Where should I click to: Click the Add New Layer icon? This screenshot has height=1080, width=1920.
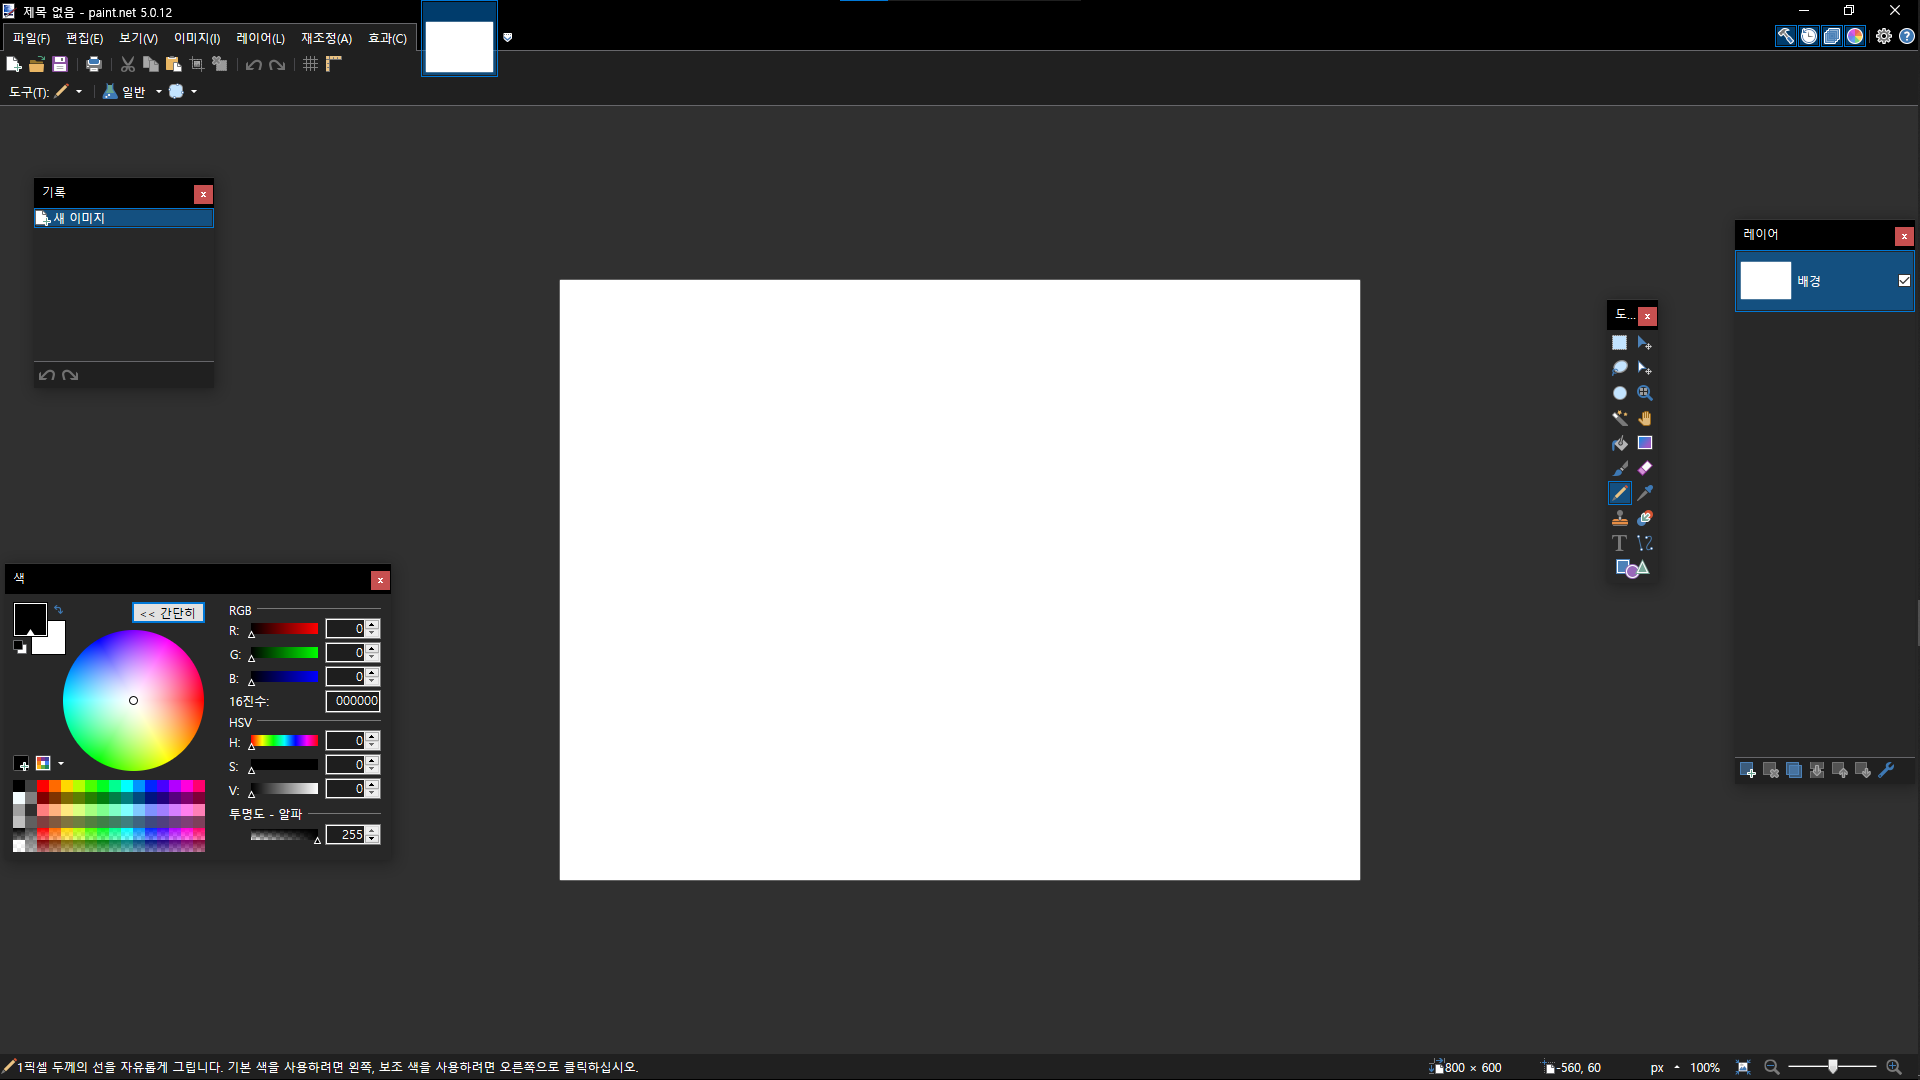click(1747, 770)
